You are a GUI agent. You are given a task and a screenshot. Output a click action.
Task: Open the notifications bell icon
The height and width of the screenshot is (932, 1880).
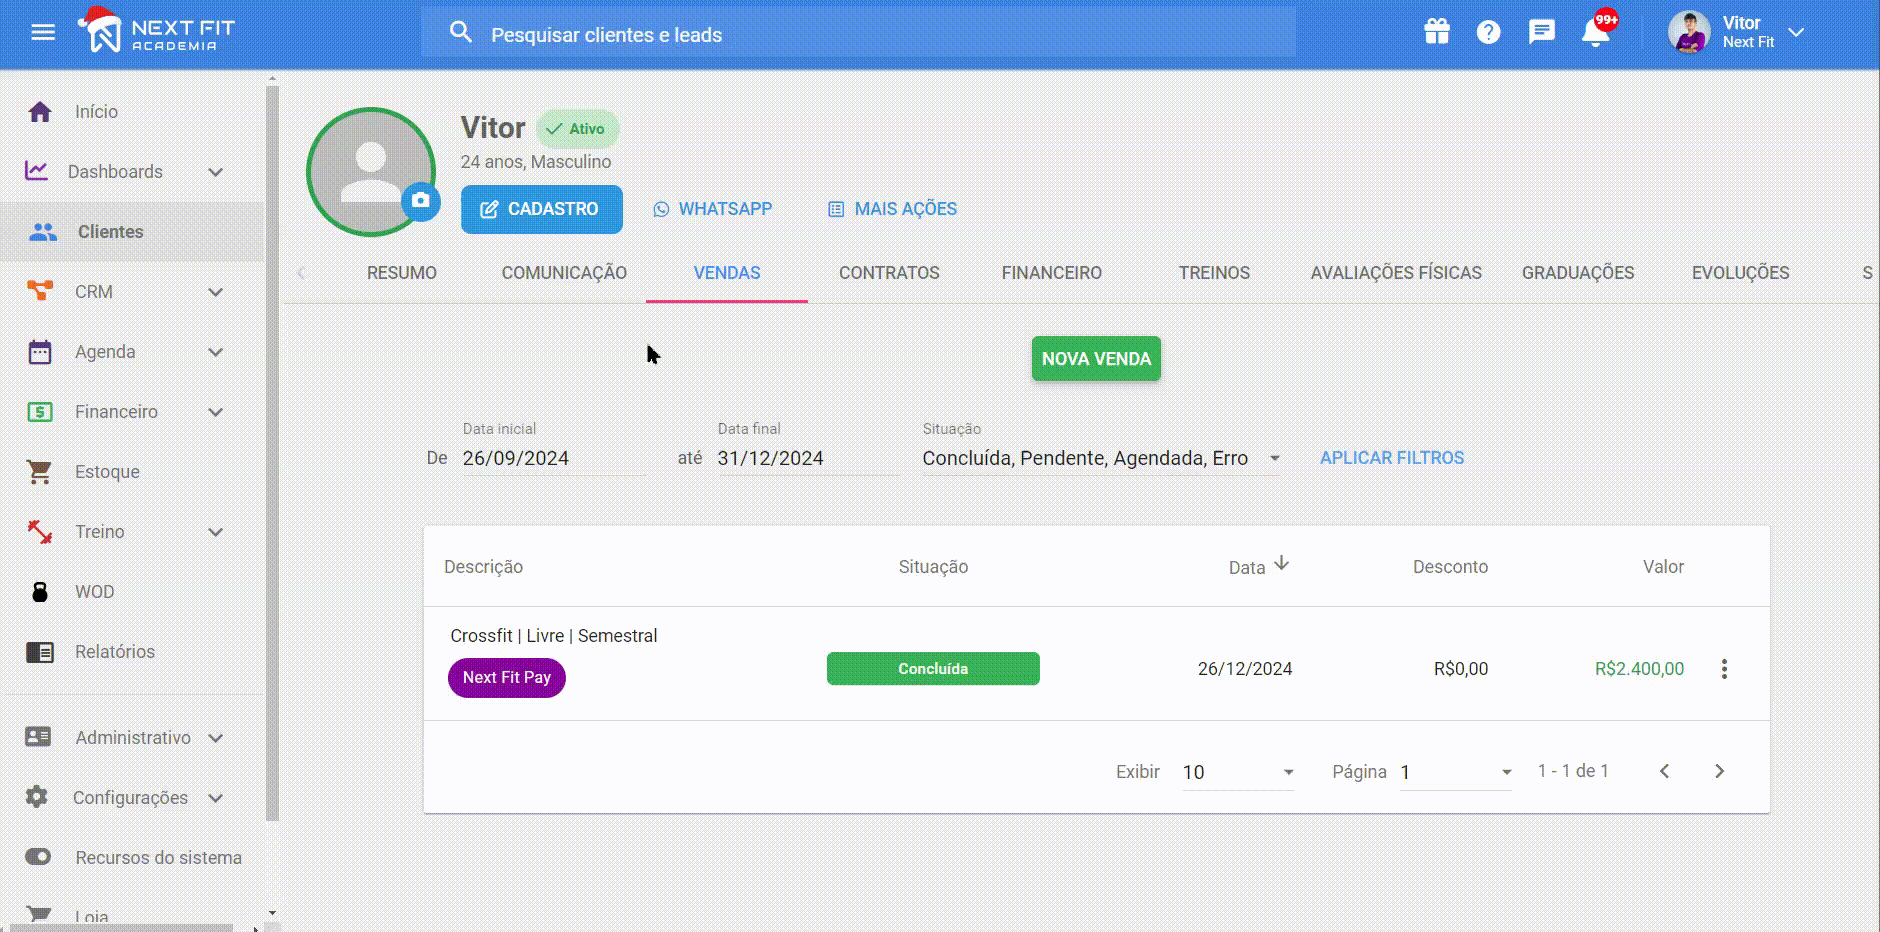[1596, 32]
